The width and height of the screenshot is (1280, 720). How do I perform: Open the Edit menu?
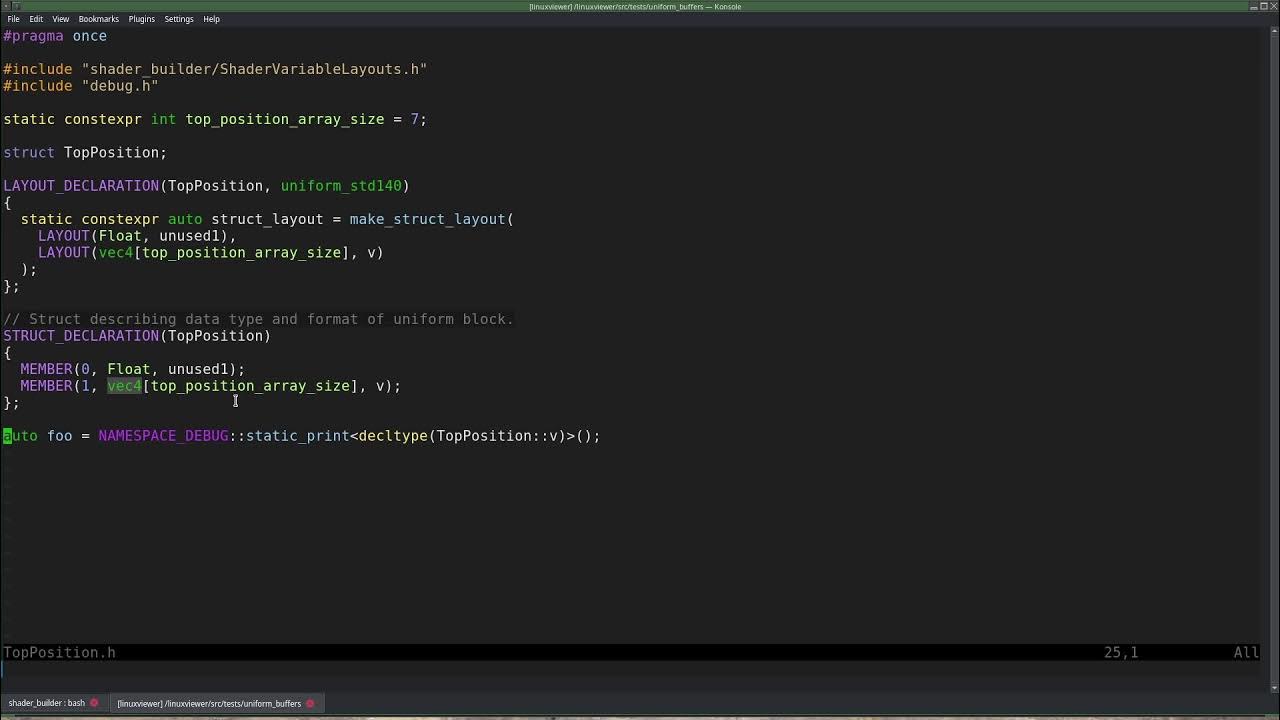tap(36, 19)
